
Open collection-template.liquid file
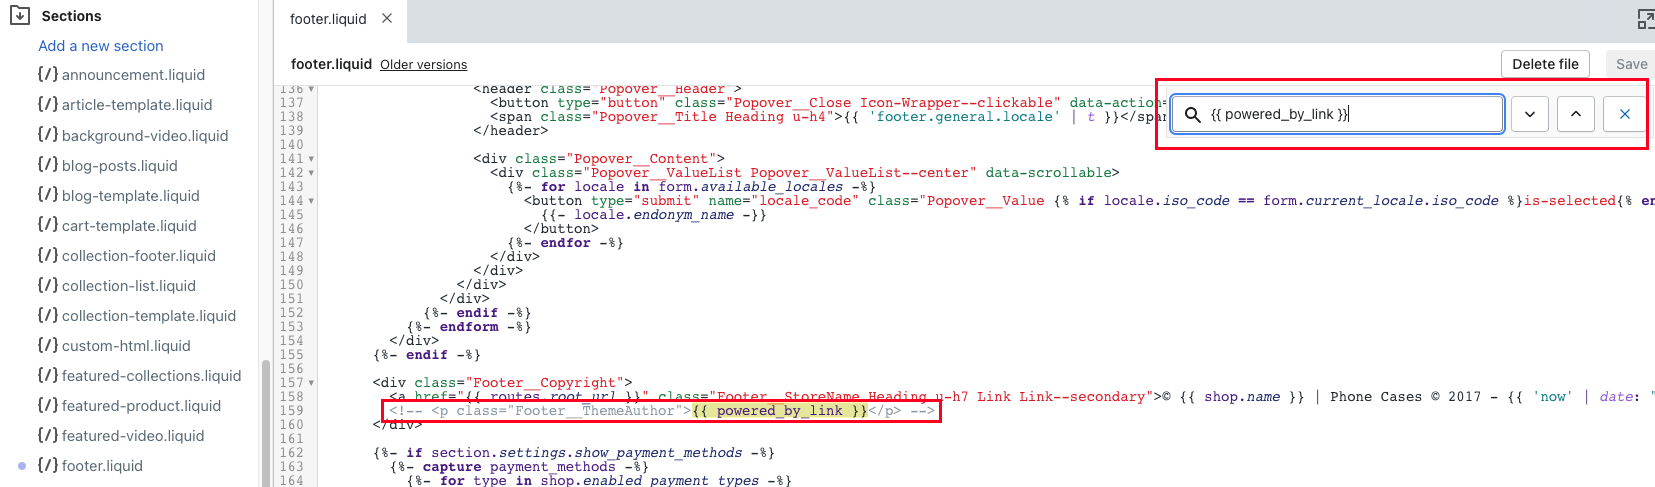149,316
